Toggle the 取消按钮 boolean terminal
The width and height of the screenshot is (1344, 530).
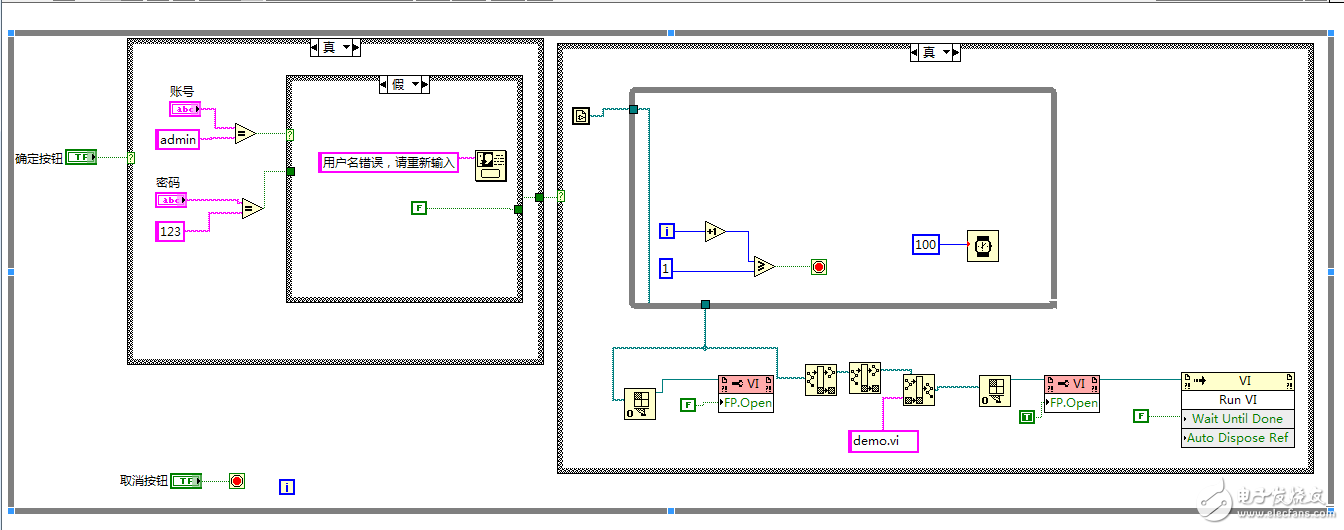(x=186, y=481)
